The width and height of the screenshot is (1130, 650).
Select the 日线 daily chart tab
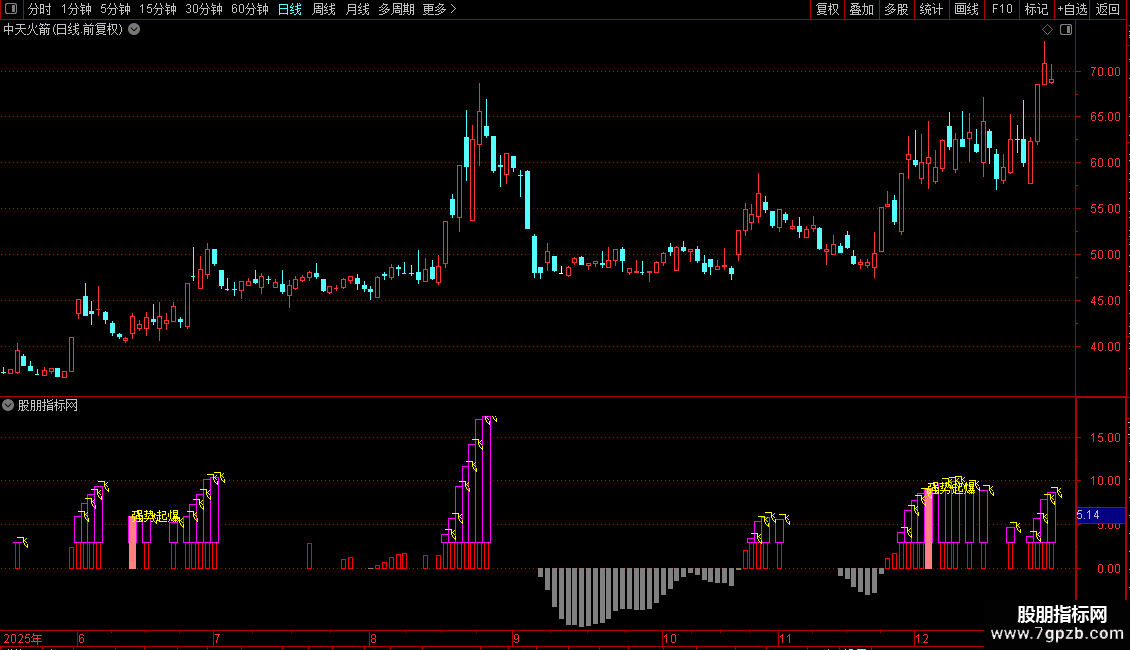point(290,9)
